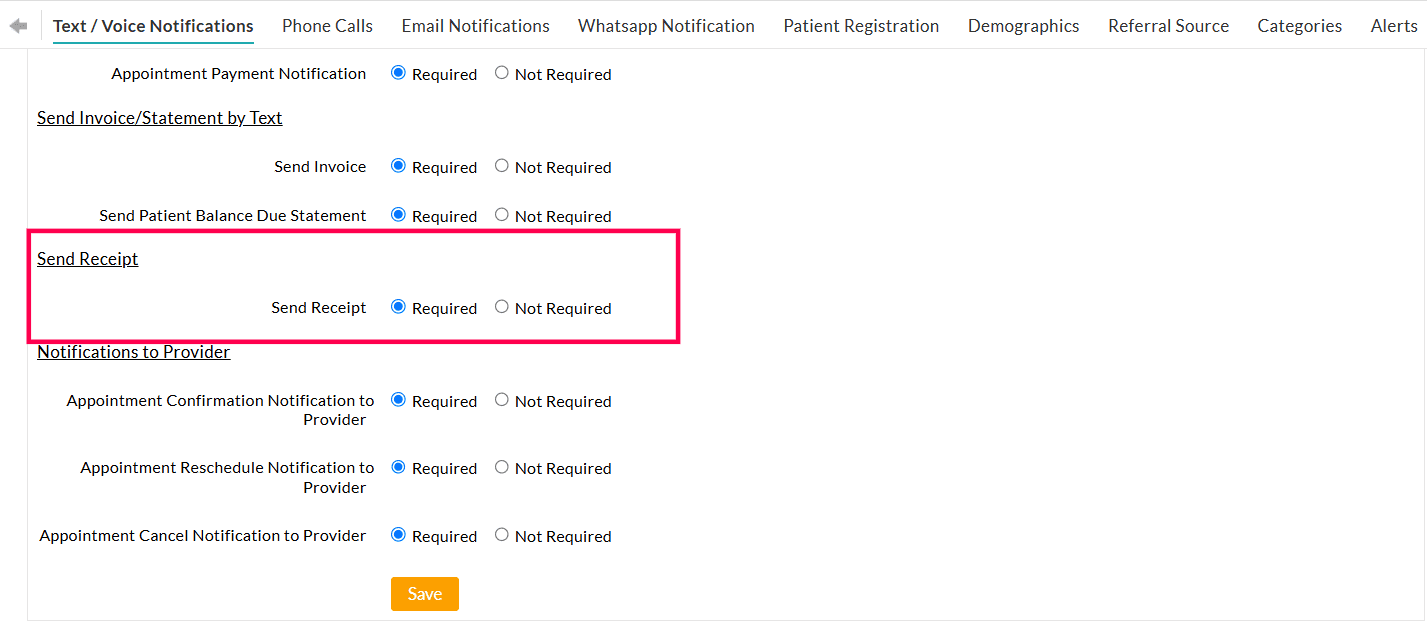Viewport: 1427px width, 623px height.
Task: Switch to the Categories tab
Action: click(1299, 26)
